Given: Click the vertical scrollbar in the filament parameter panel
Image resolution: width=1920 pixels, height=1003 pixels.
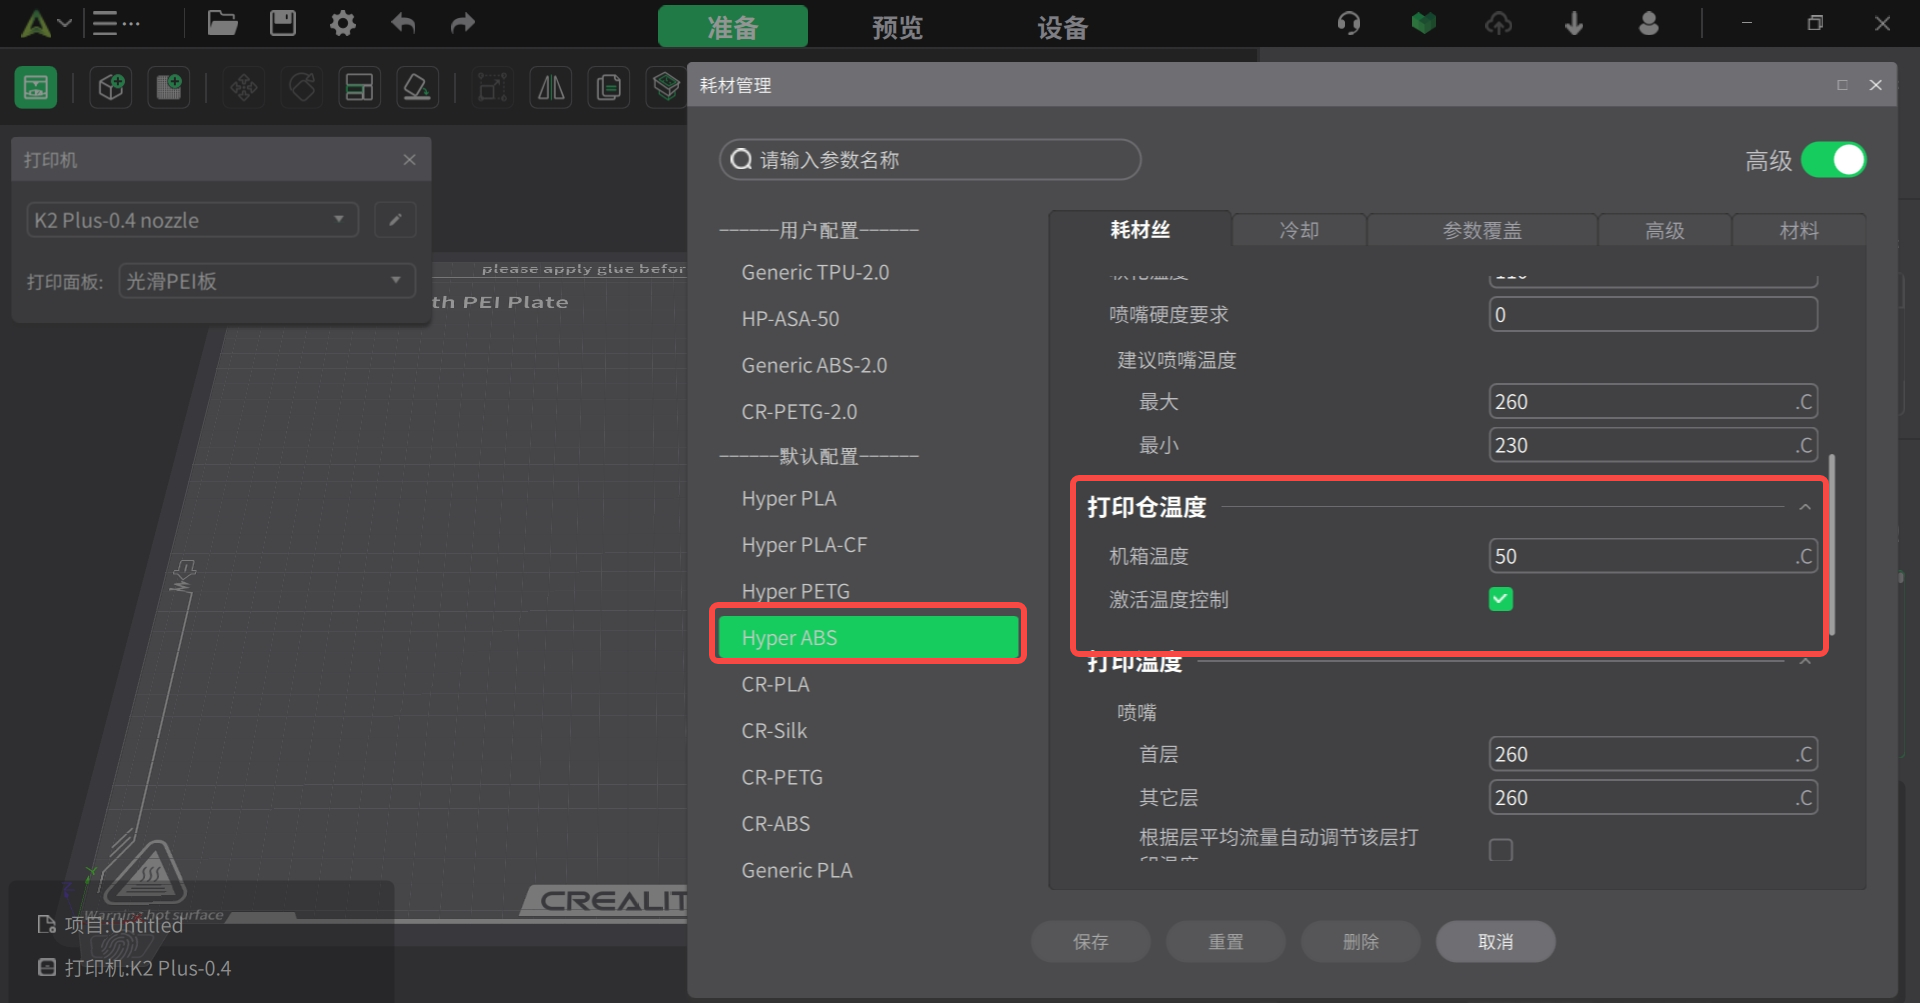Looking at the screenshot, I should 1832,545.
